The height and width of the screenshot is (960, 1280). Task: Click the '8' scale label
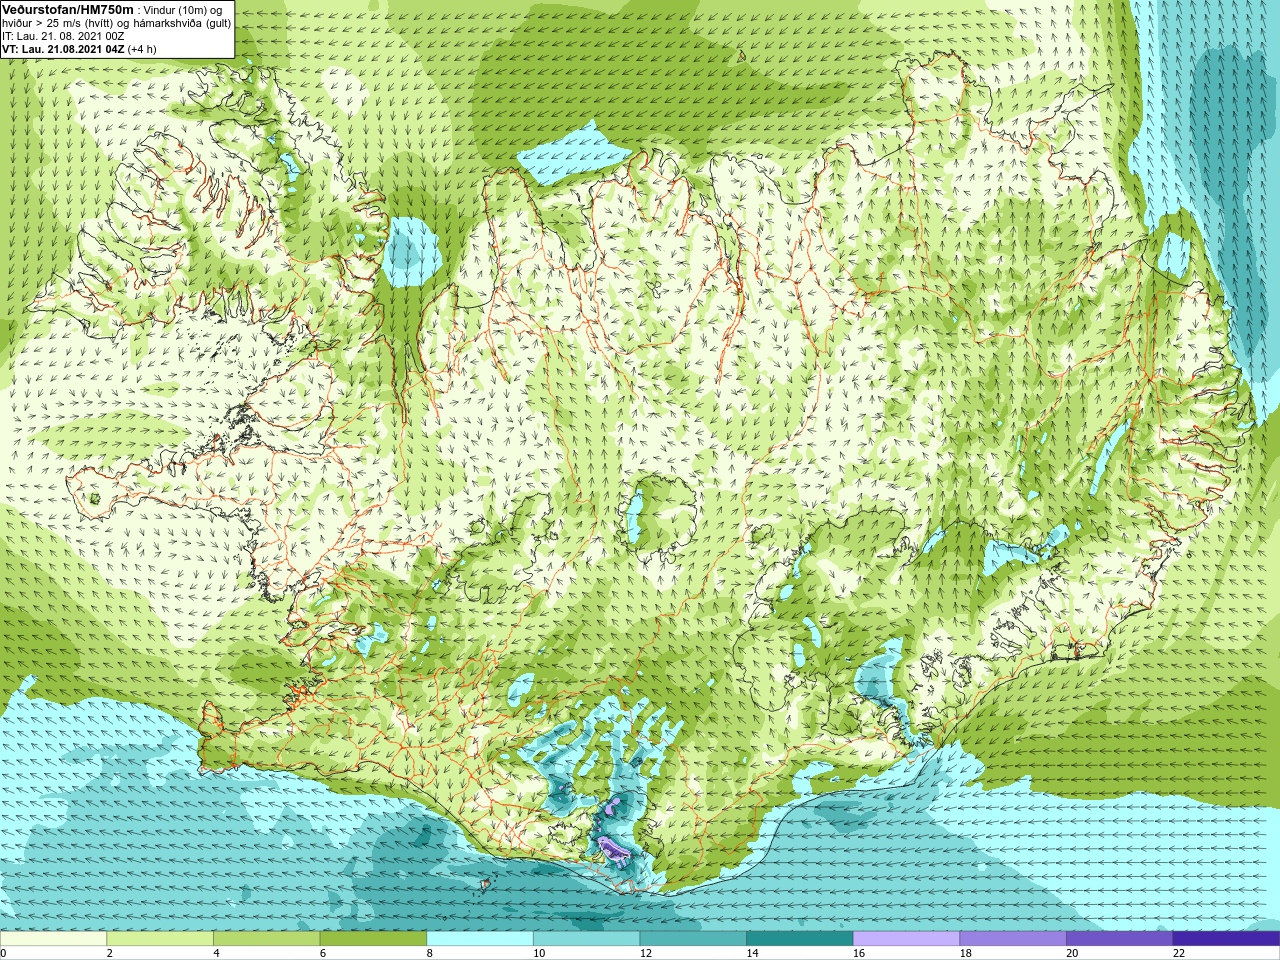pyautogui.click(x=430, y=953)
